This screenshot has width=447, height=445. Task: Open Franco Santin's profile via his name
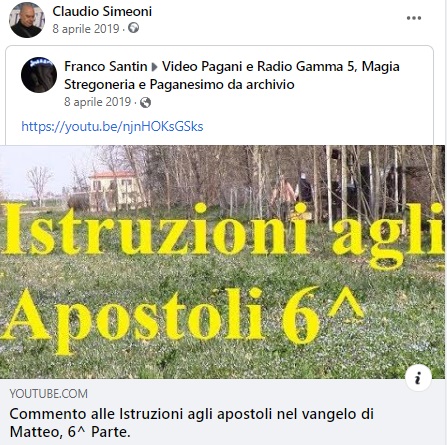tap(106, 66)
